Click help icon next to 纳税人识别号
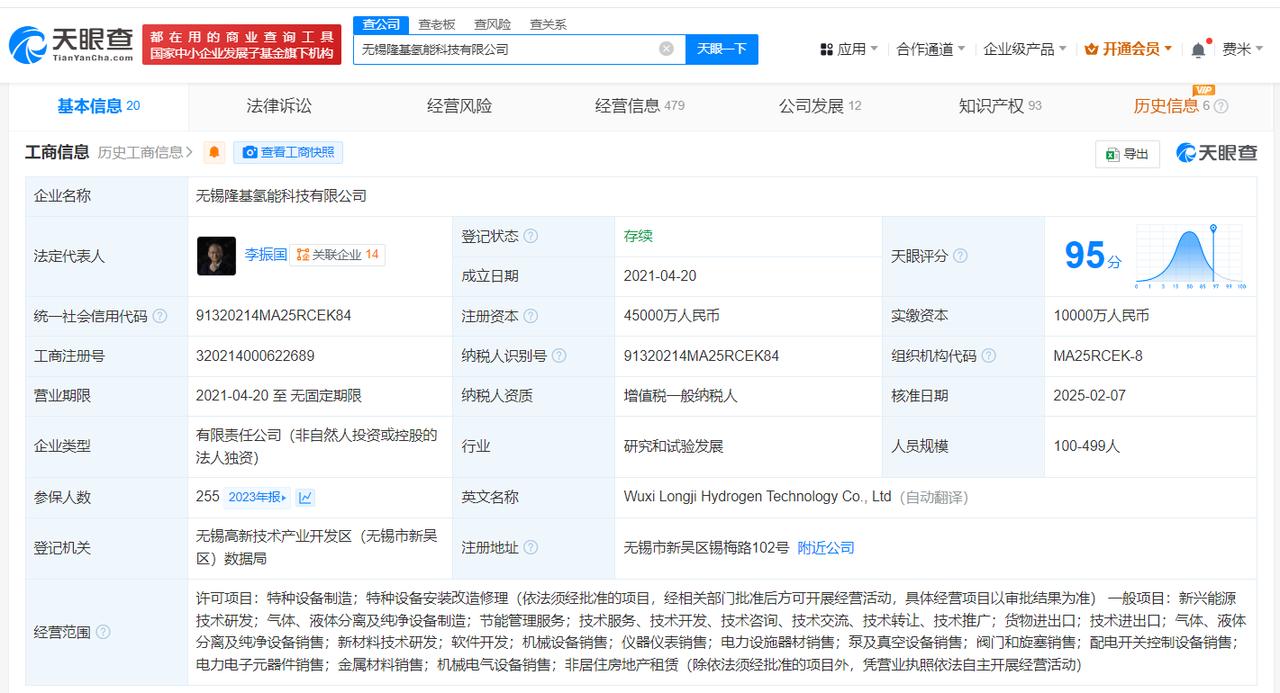This screenshot has width=1280, height=693. (x=559, y=356)
